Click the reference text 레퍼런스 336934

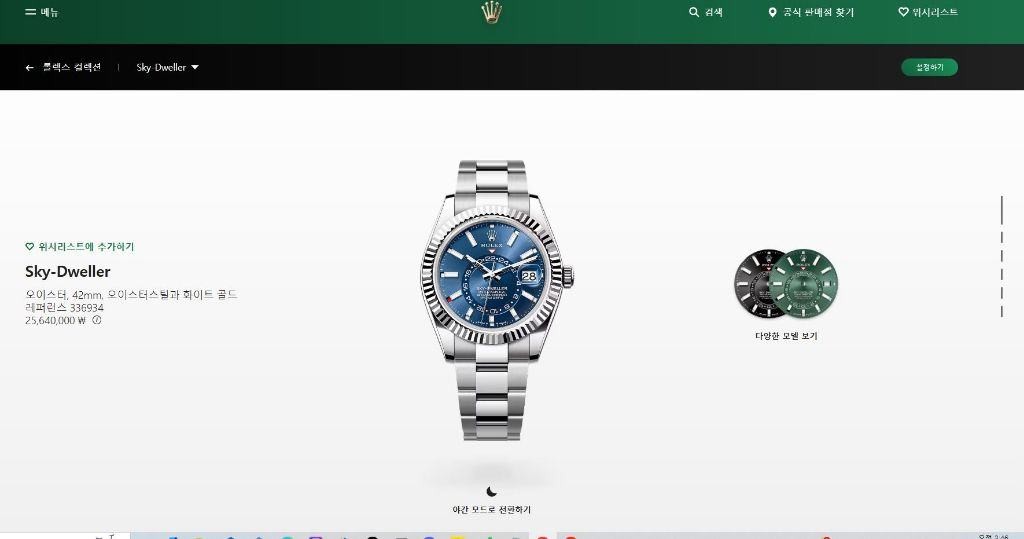(x=64, y=308)
